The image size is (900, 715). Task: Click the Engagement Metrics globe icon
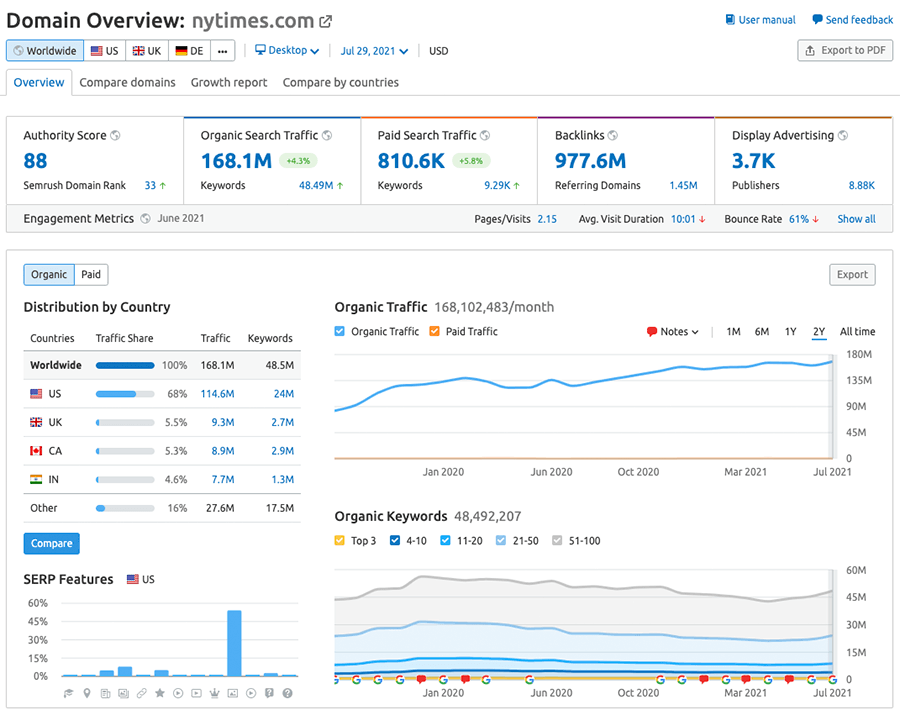click(146, 219)
